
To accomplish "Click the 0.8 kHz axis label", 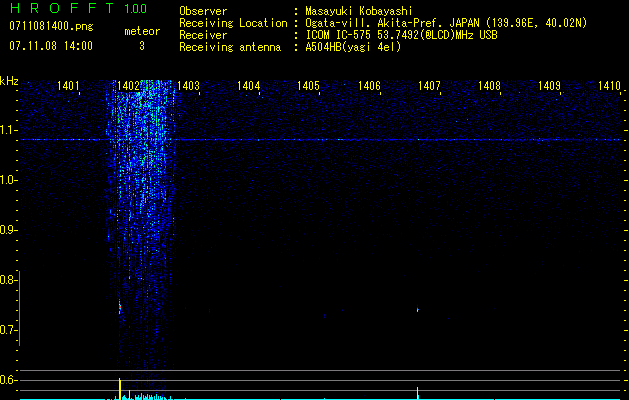I will pos(7,280).
